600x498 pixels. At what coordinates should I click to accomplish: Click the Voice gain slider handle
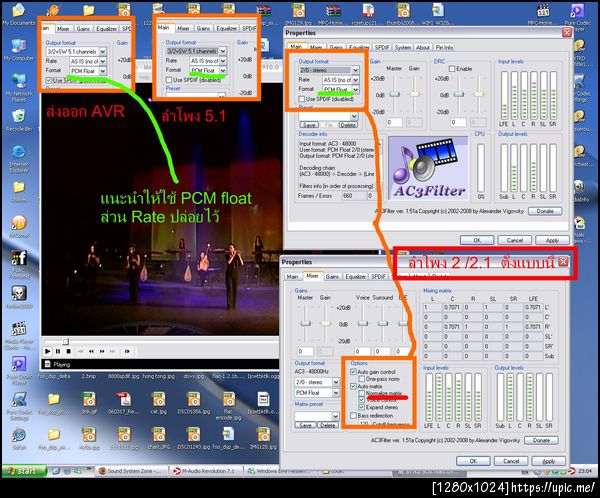362,323
